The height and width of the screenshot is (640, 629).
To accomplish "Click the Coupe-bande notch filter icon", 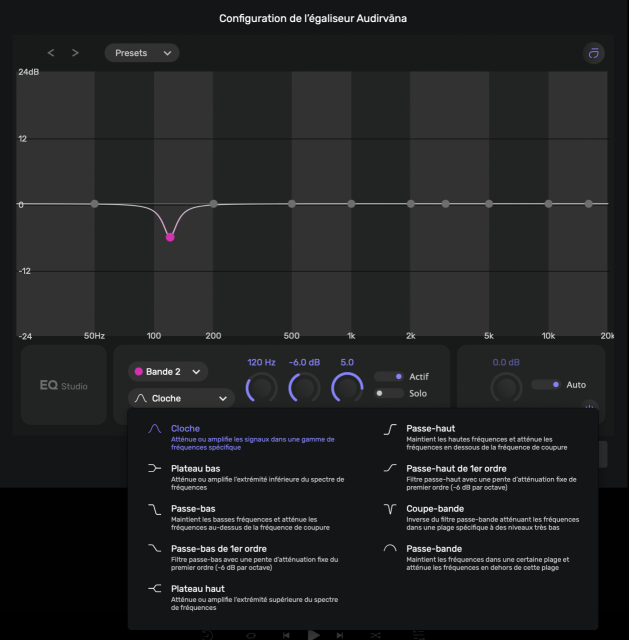I will pos(390,509).
